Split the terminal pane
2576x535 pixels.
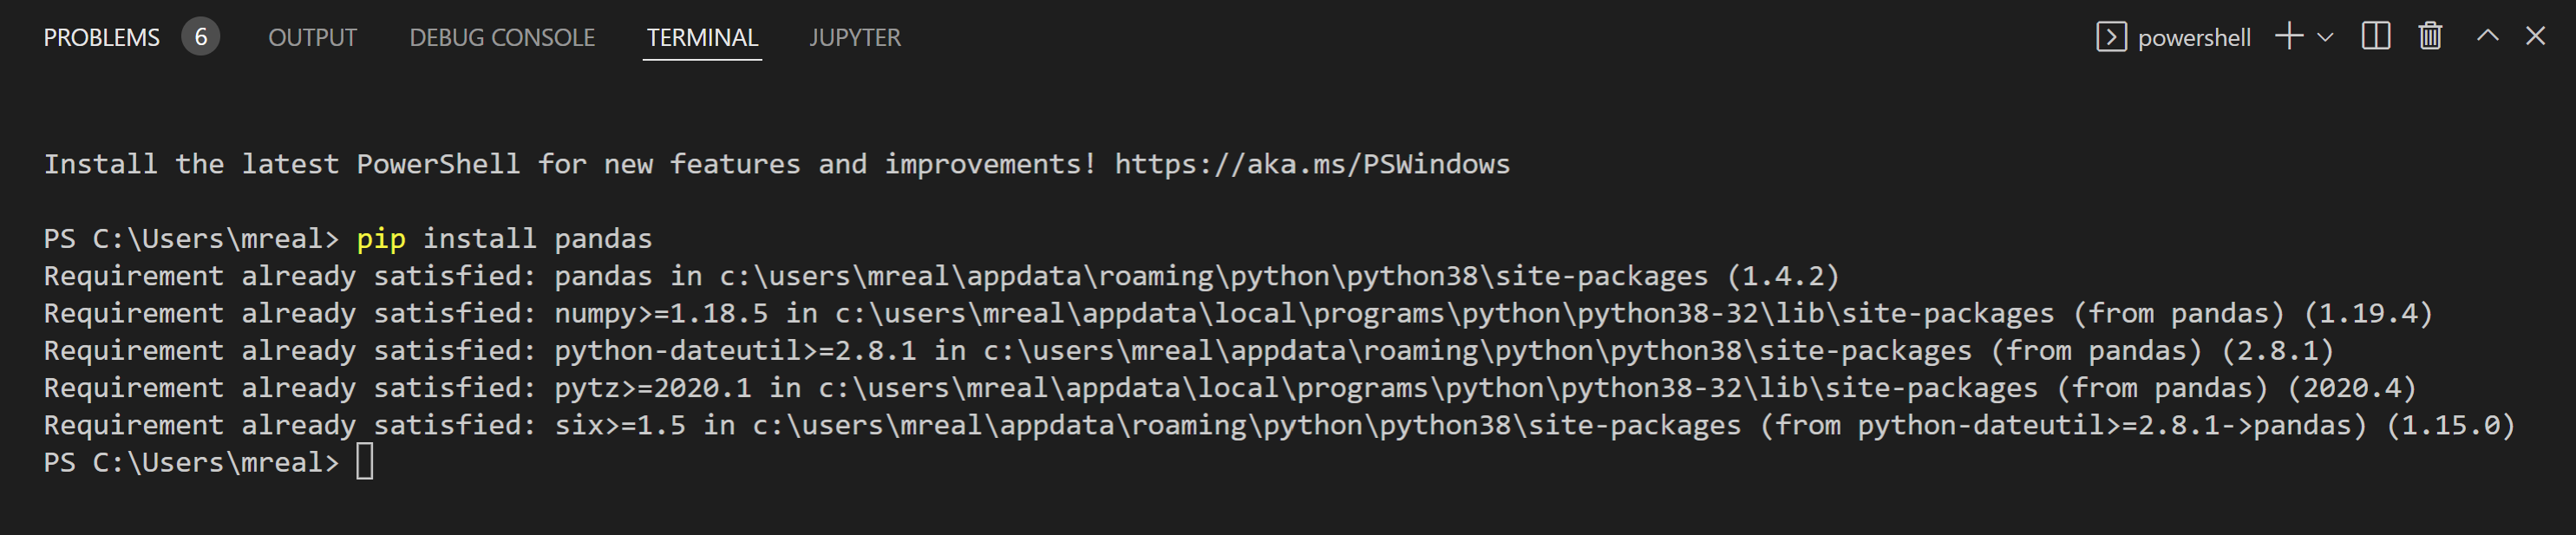pyautogui.click(x=2375, y=37)
